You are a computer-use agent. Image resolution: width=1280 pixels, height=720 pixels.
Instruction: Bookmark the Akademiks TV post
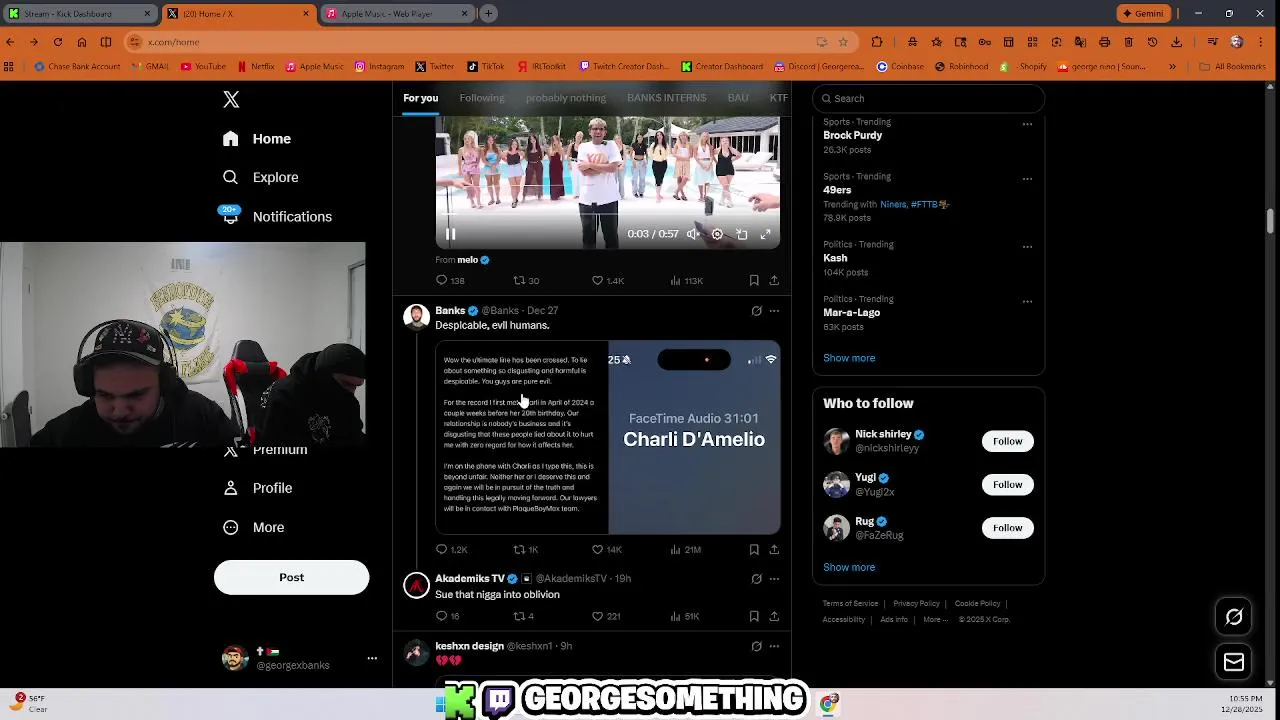point(754,616)
